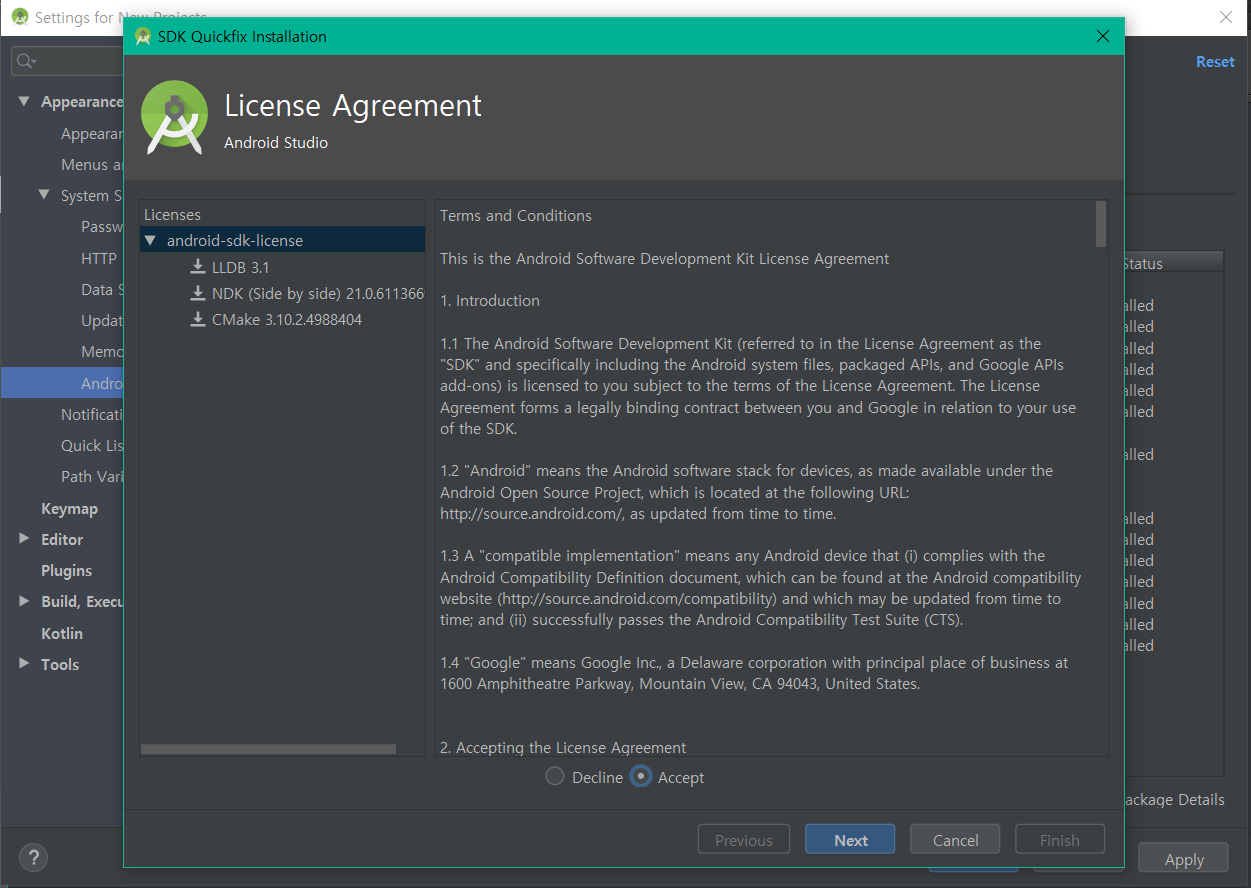Viewport: 1251px width, 888px height.
Task: Select the Accept radio button
Action: coord(641,777)
